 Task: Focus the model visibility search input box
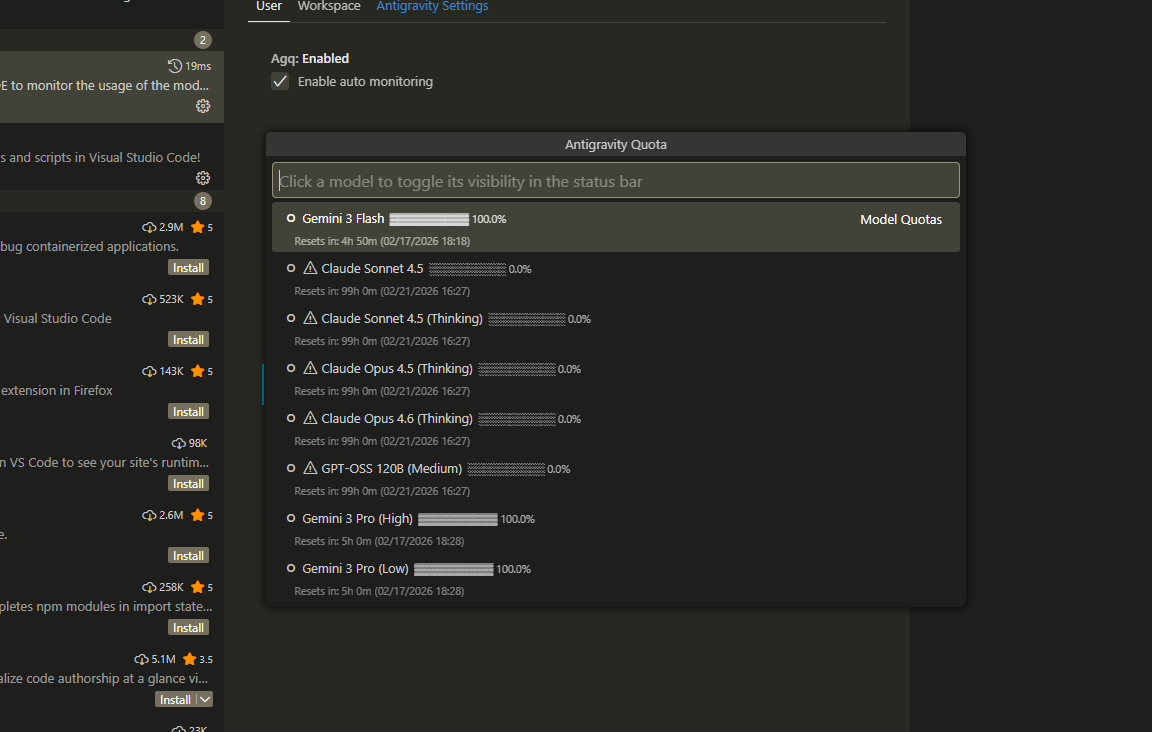pos(615,181)
